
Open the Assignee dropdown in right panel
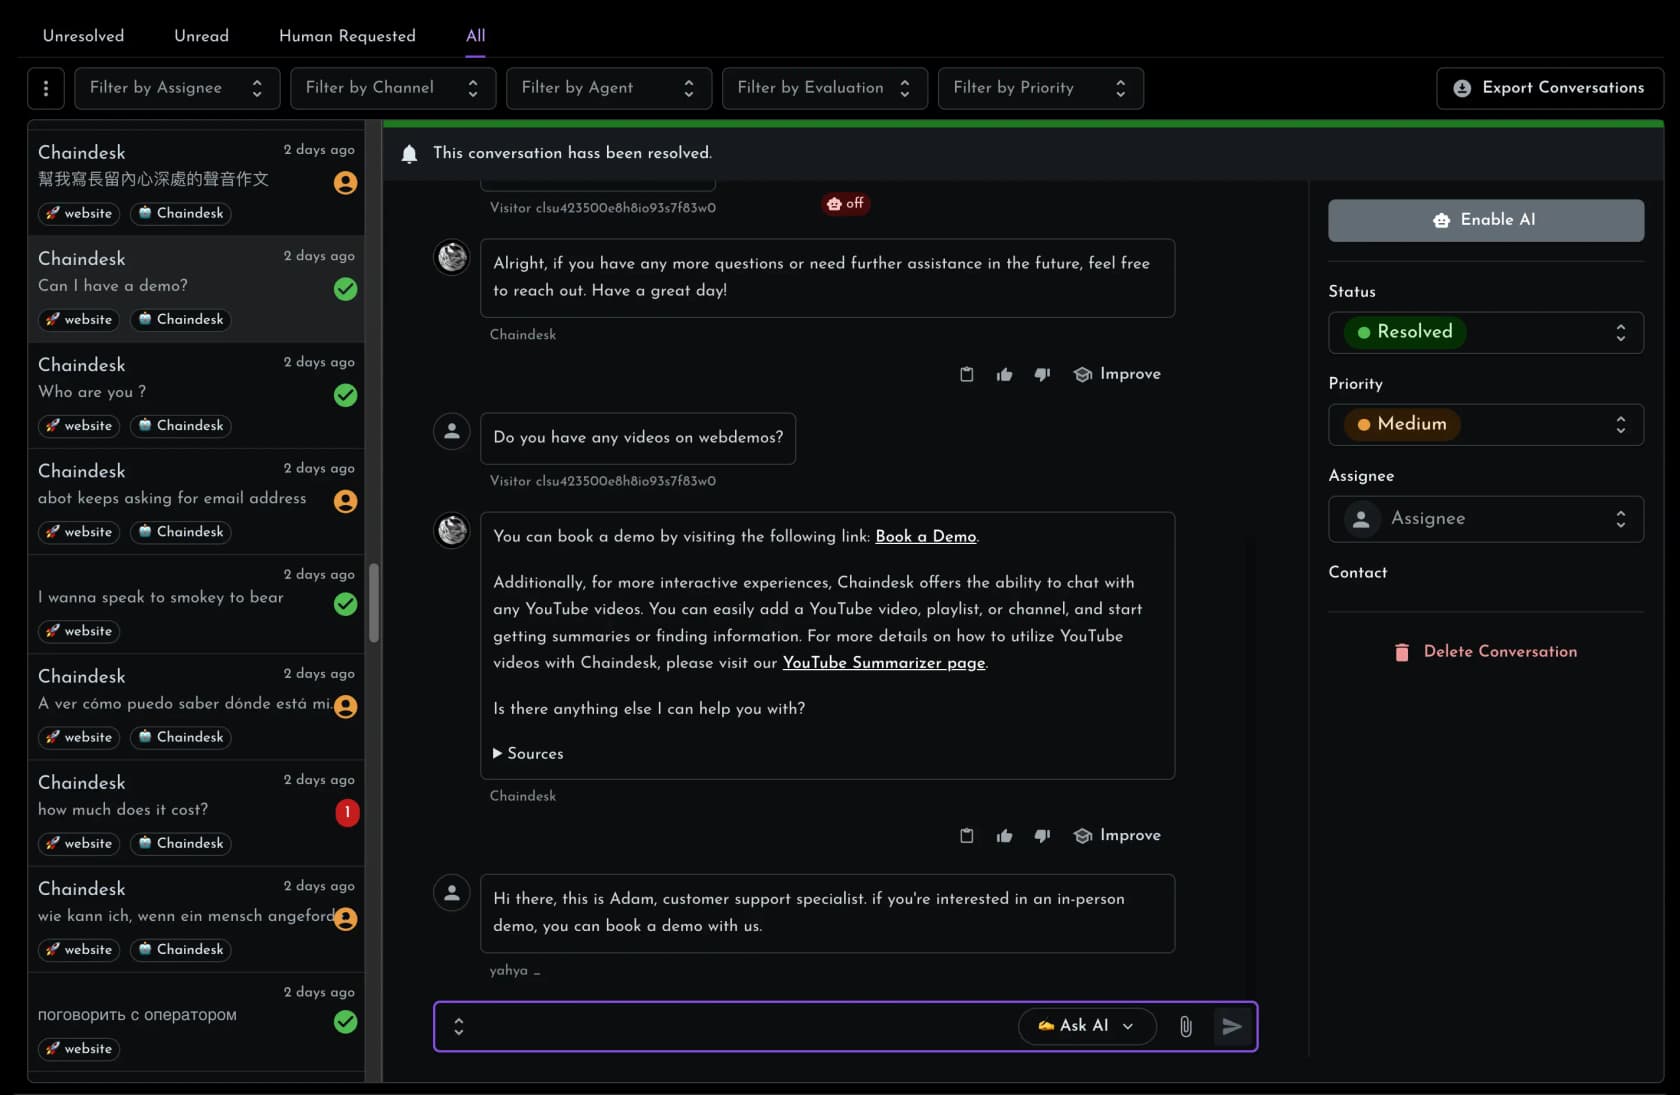[x=1486, y=519]
